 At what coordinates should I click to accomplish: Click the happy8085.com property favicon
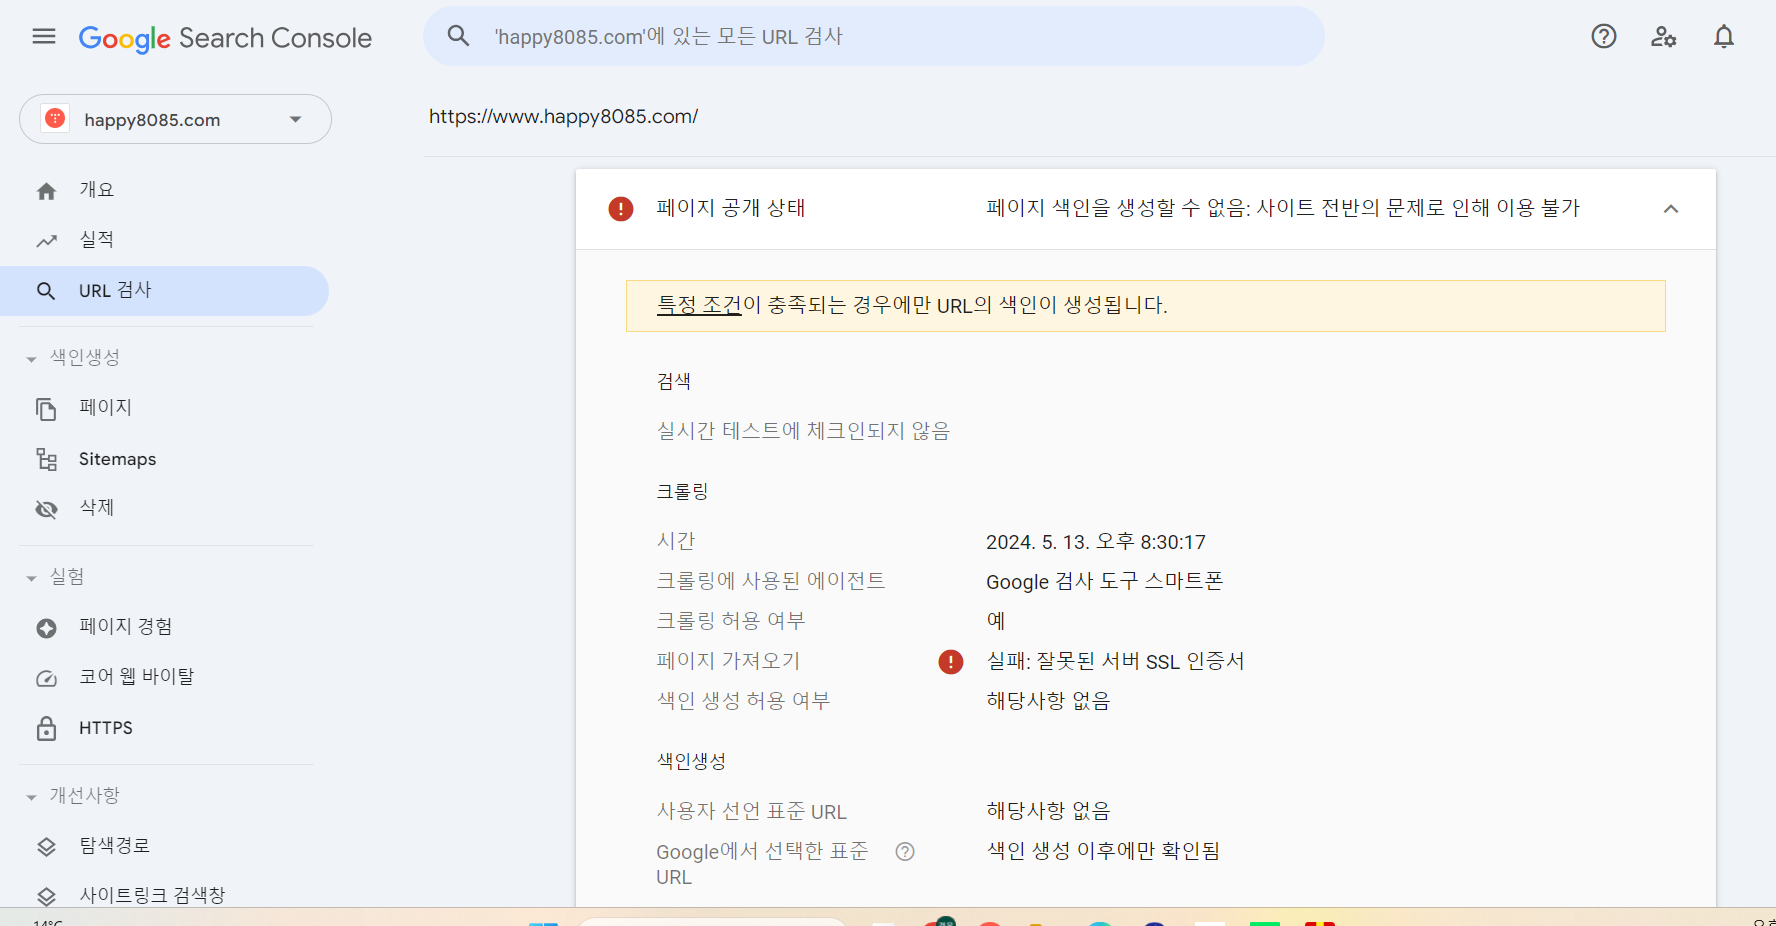[x=55, y=119]
